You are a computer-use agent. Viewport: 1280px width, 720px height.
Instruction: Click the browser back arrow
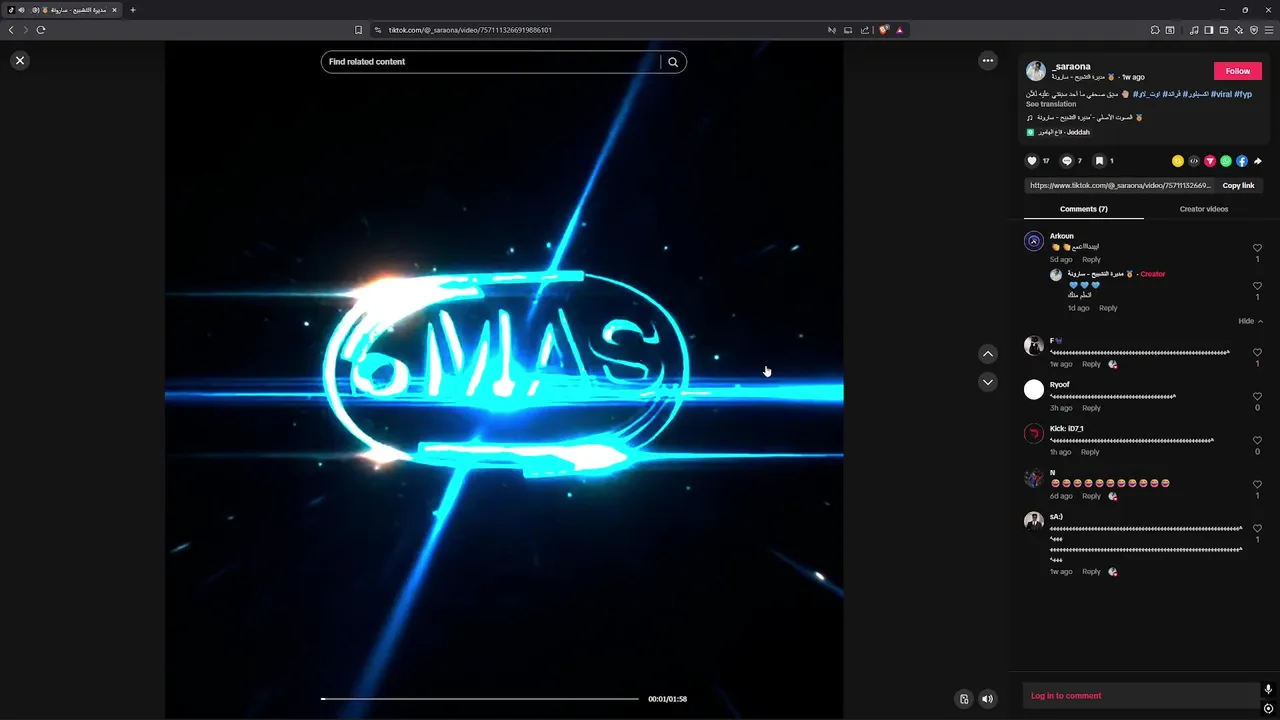(11, 30)
